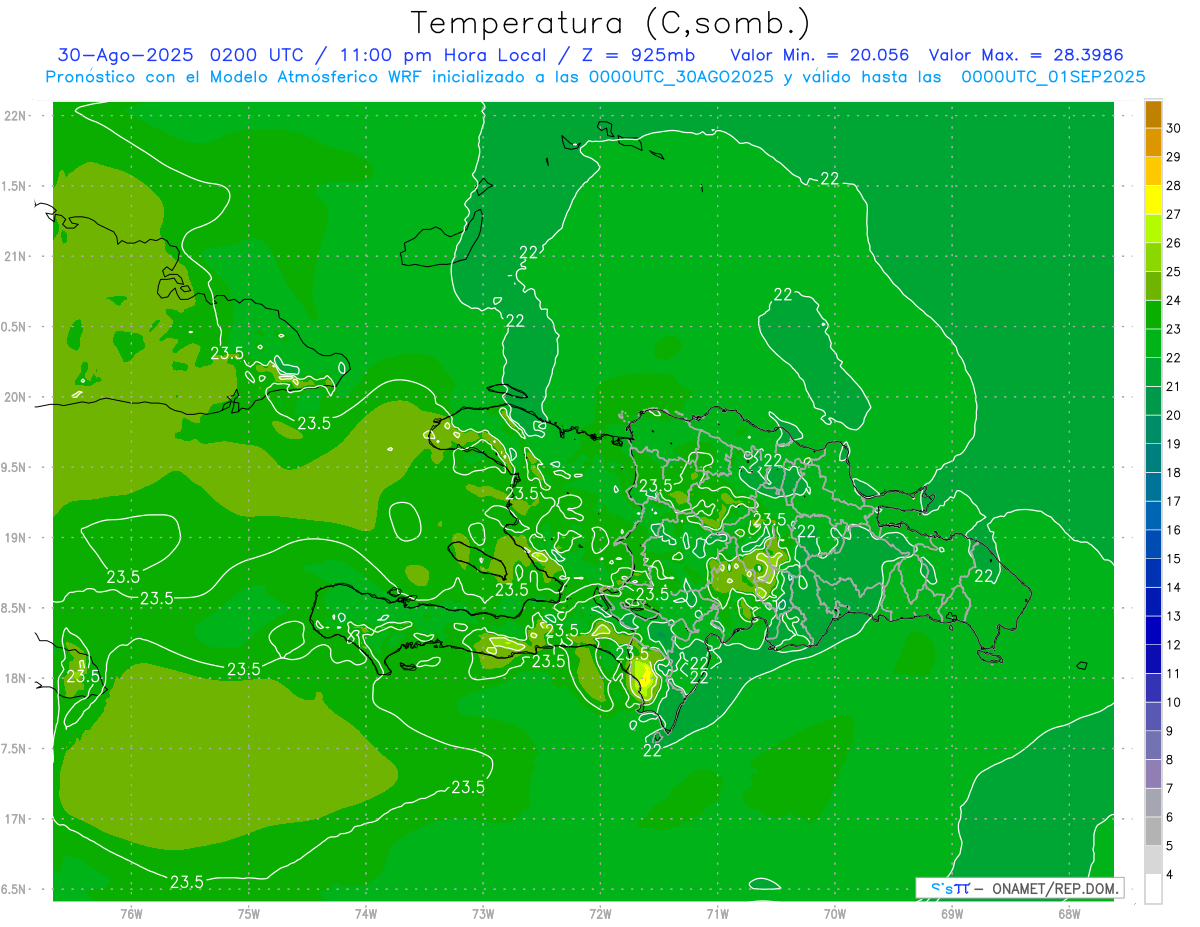Click the "0.5N" latitude axis label
This screenshot has height=927, width=1200.
(x=14, y=327)
